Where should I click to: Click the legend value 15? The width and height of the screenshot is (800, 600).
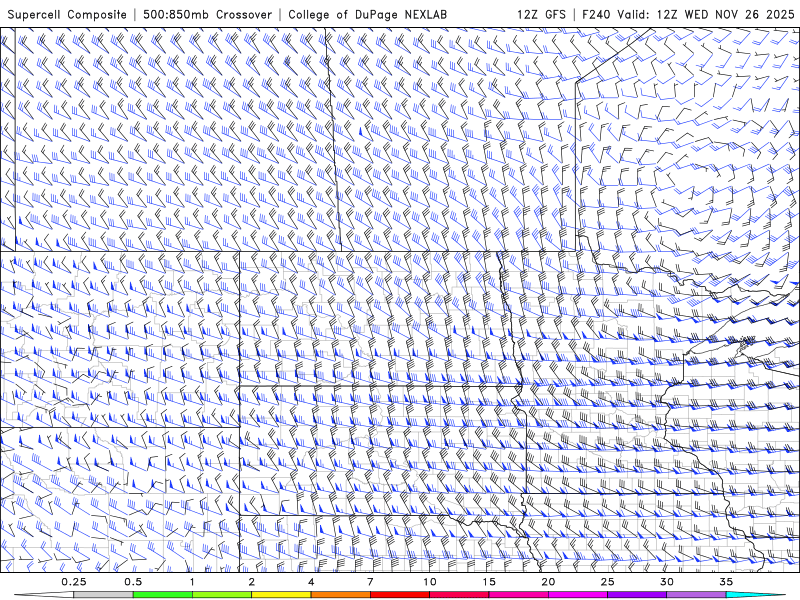[489, 582]
